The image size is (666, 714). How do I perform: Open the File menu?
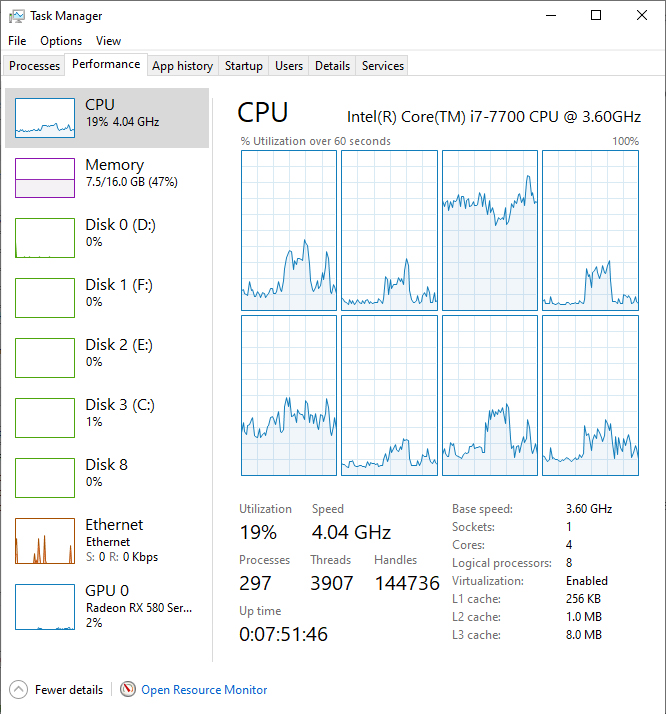(17, 41)
